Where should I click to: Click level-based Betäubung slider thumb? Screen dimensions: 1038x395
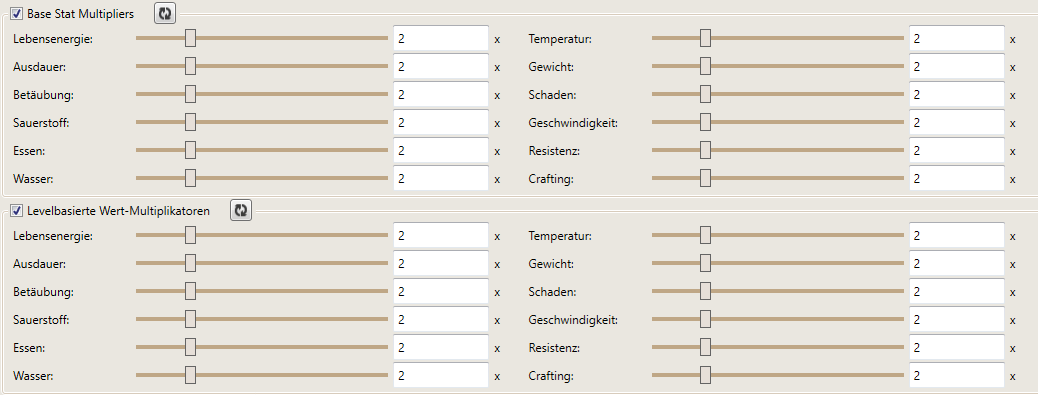[x=191, y=291]
